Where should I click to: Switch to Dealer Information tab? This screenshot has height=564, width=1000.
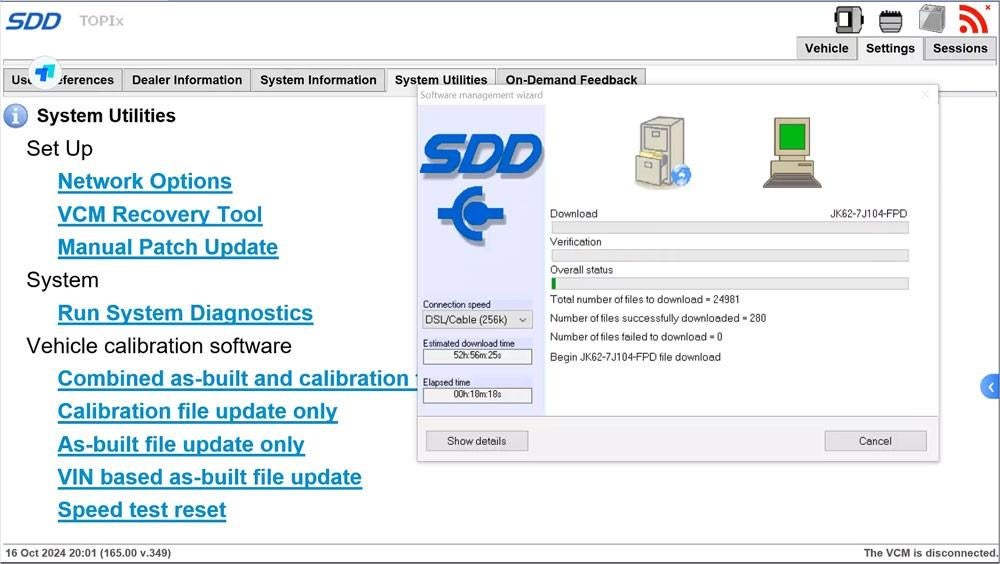187,80
